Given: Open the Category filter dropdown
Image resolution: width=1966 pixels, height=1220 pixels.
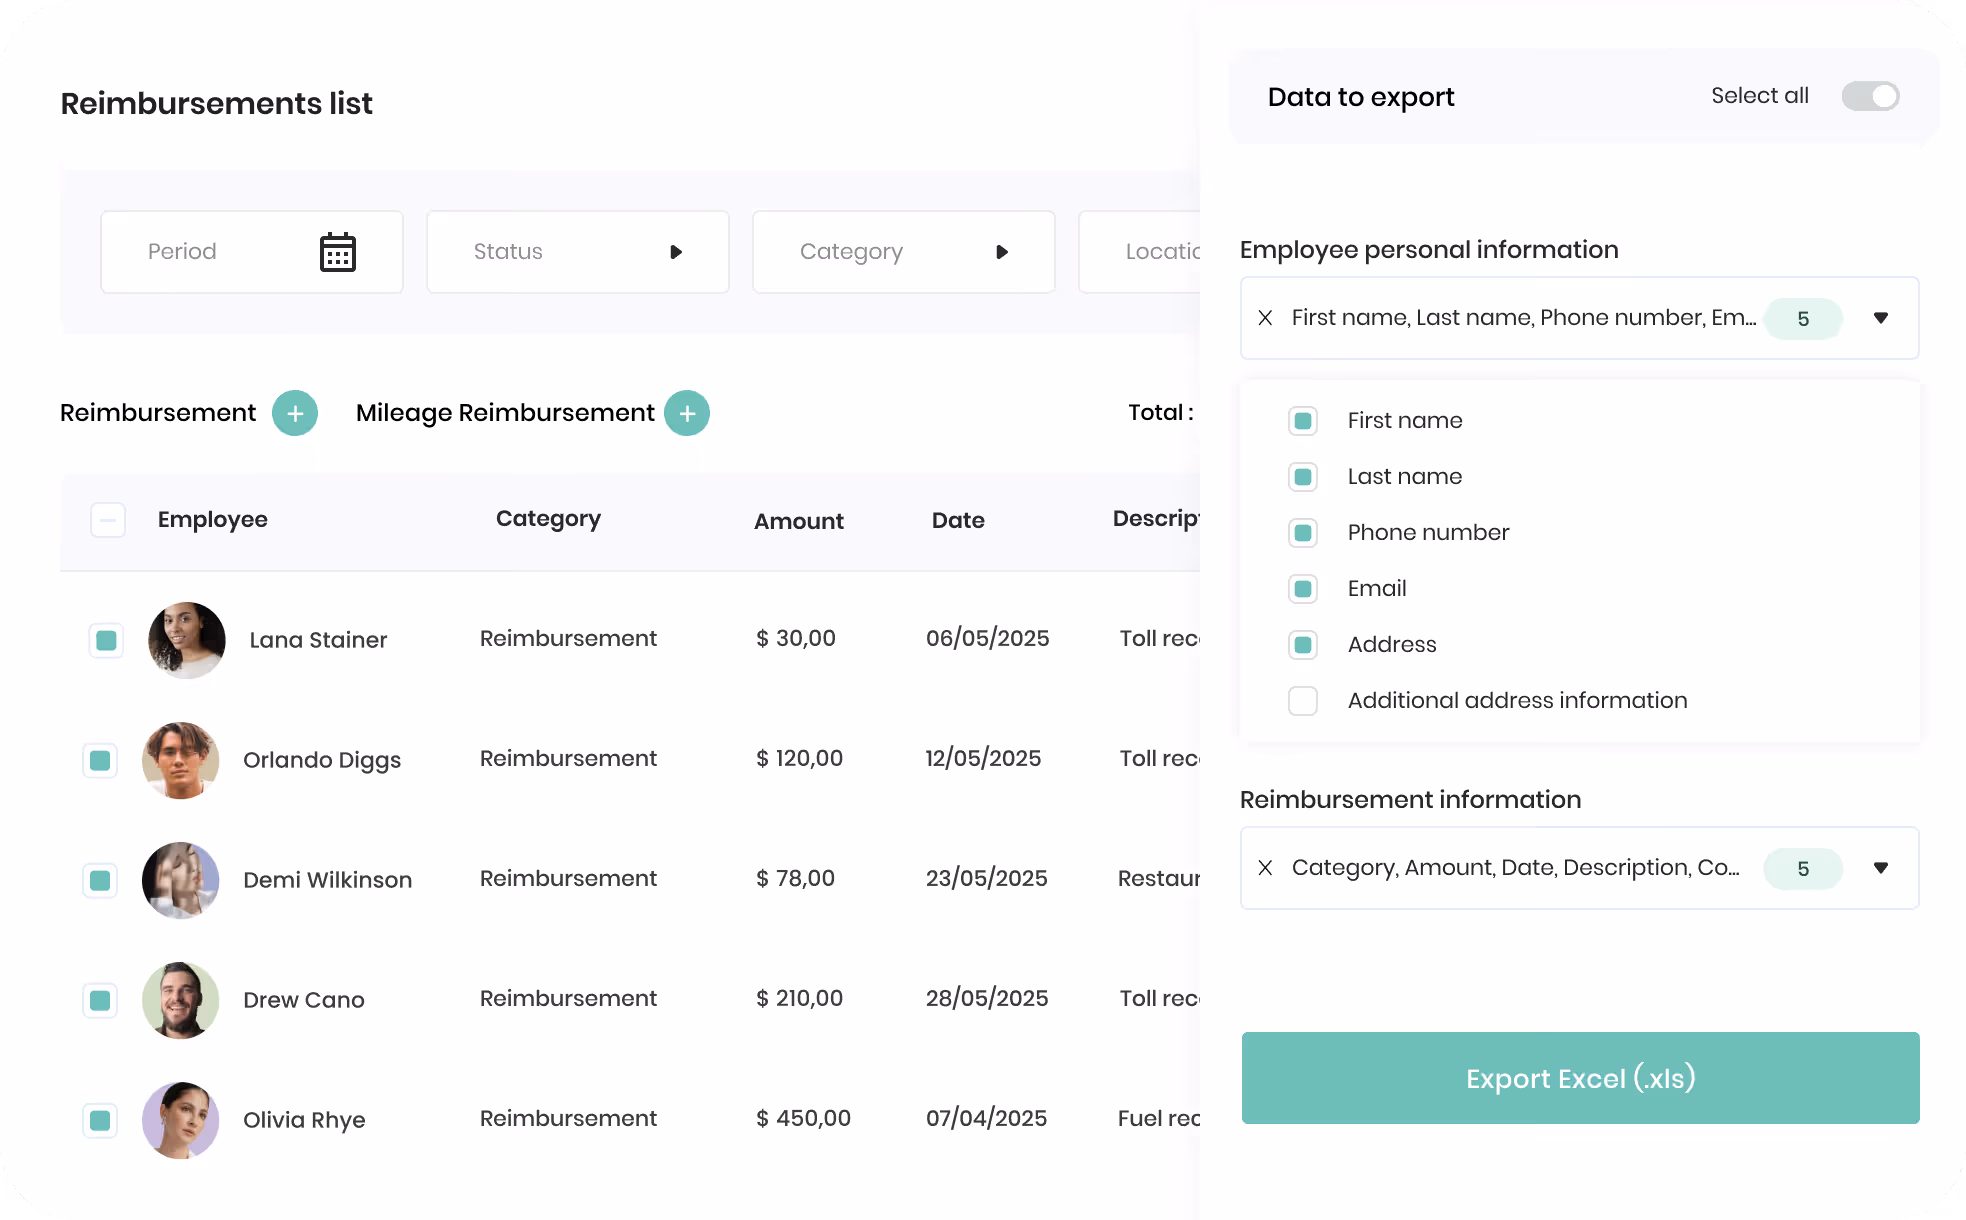Looking at the screenshot, I should tap(904, 252).
